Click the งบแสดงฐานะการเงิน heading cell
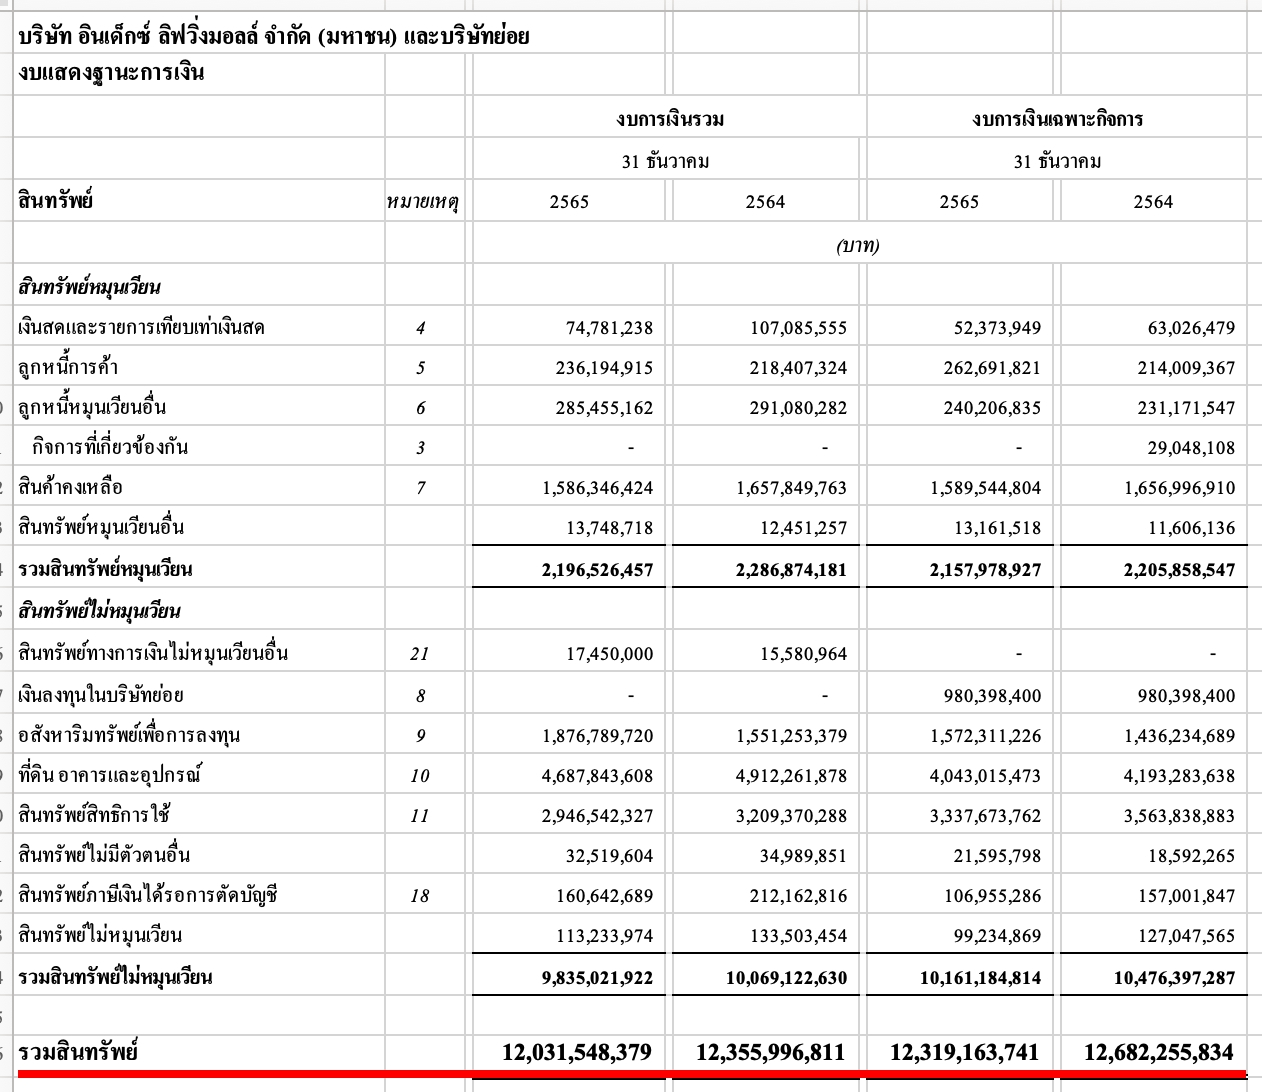1262x1092 pixels. click(x=111, y=73)
